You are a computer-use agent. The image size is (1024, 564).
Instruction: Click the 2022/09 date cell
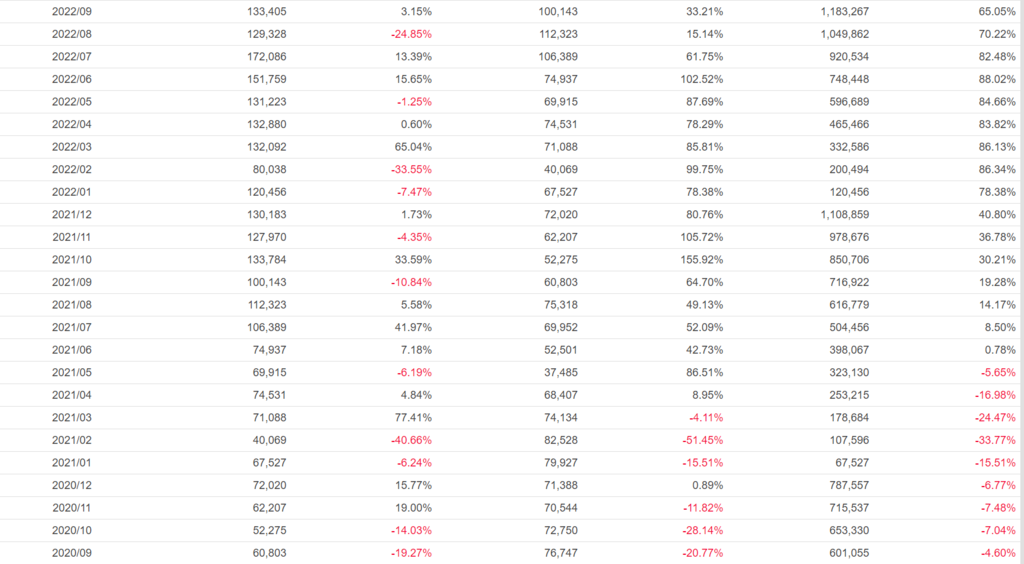click(x=72, y=11)
